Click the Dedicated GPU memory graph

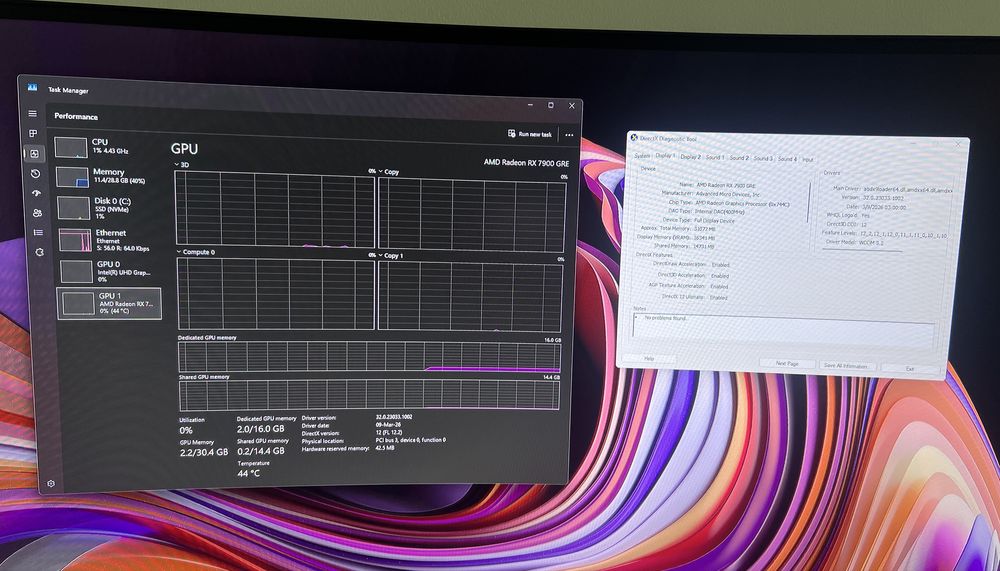369,357
